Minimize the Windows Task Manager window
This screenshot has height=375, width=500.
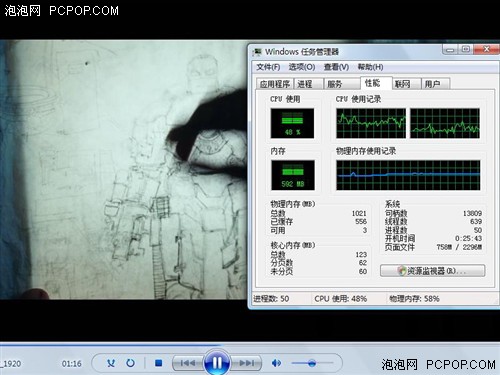(450, 50)
